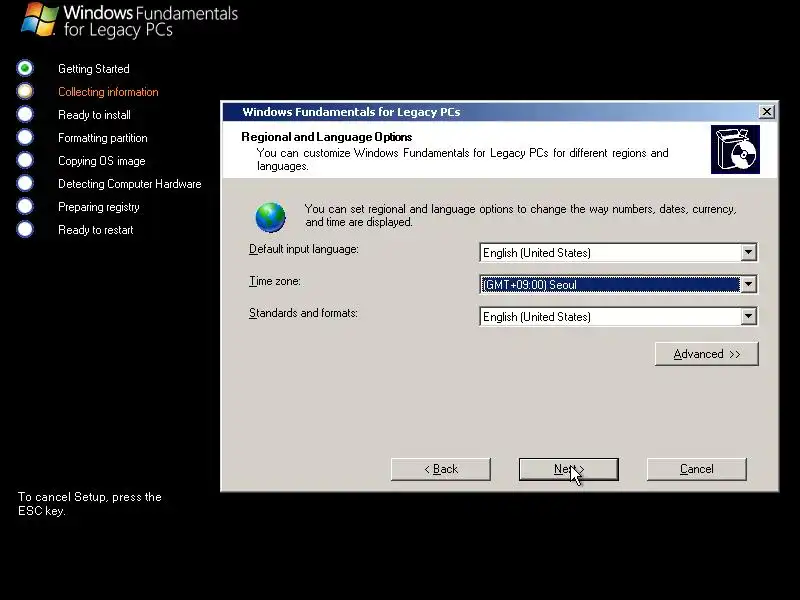
Task: Click the Windows flag logo
Action: point(39,19)
